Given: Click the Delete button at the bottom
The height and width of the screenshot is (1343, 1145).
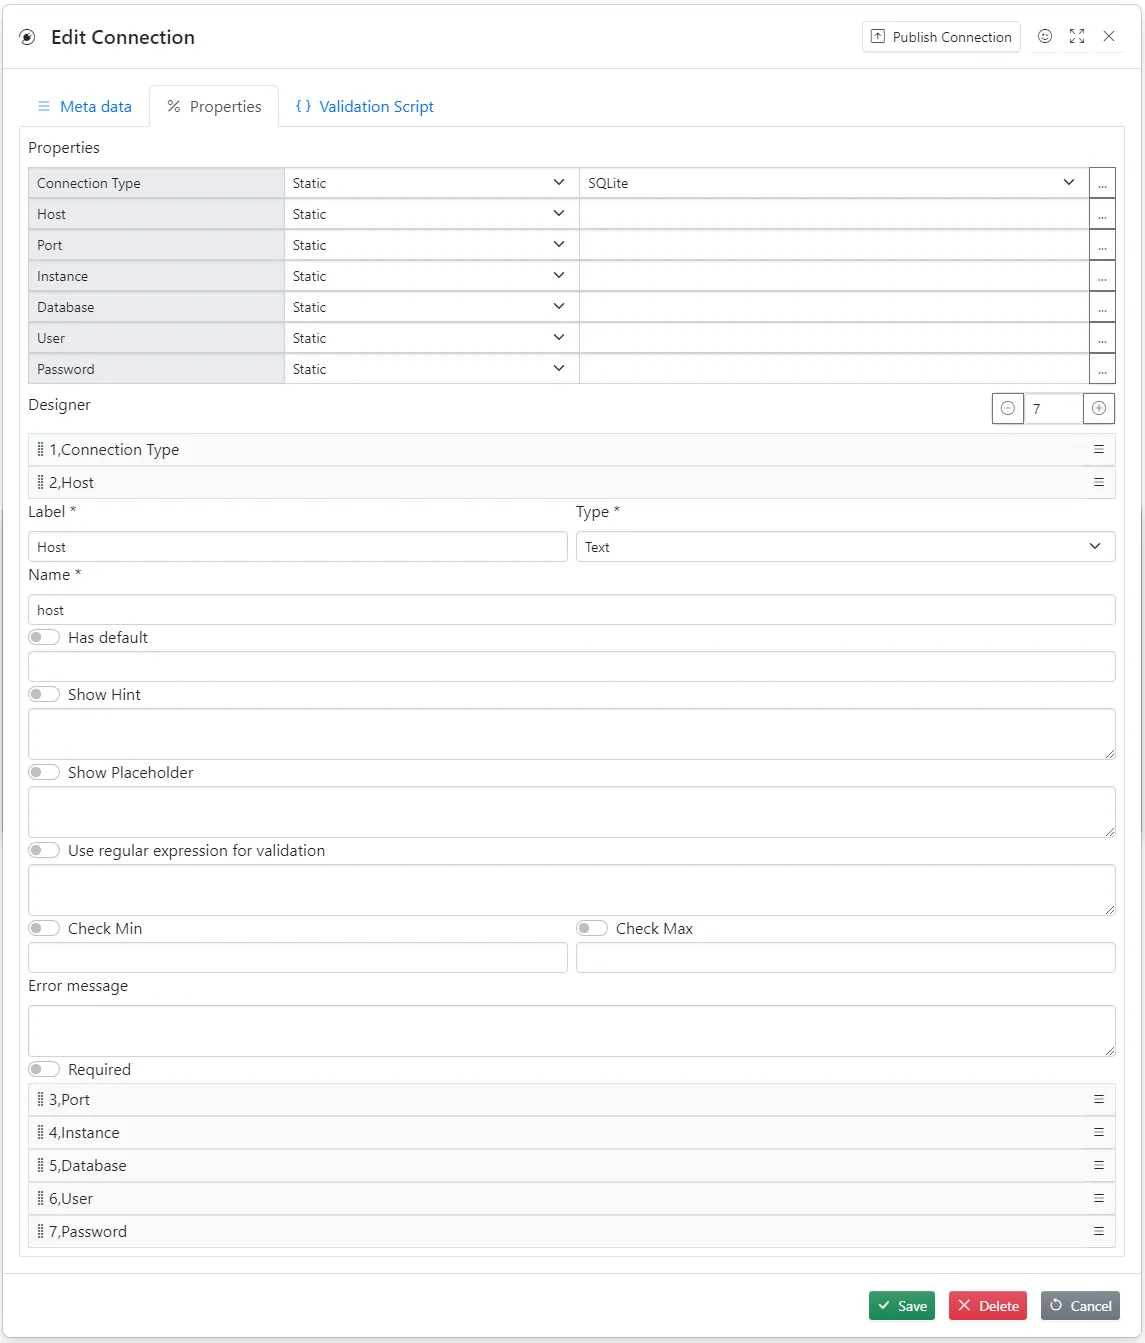Looking at the screenshot, I should click(987, 1305).
